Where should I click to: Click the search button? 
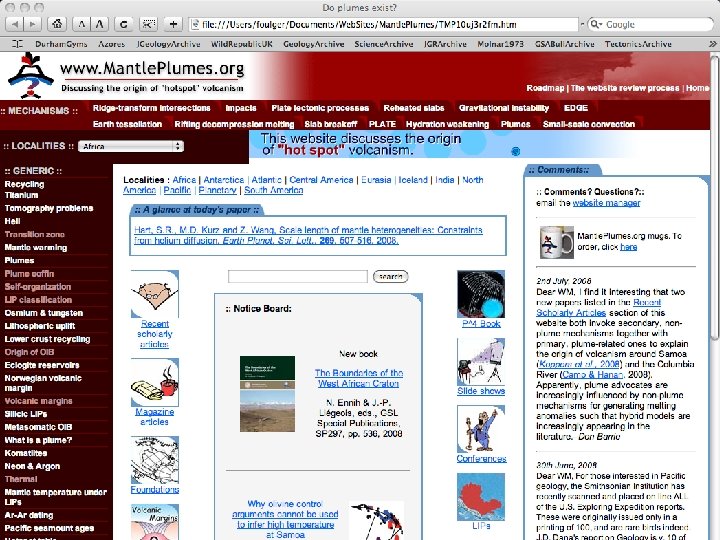(x=390, y=276)
